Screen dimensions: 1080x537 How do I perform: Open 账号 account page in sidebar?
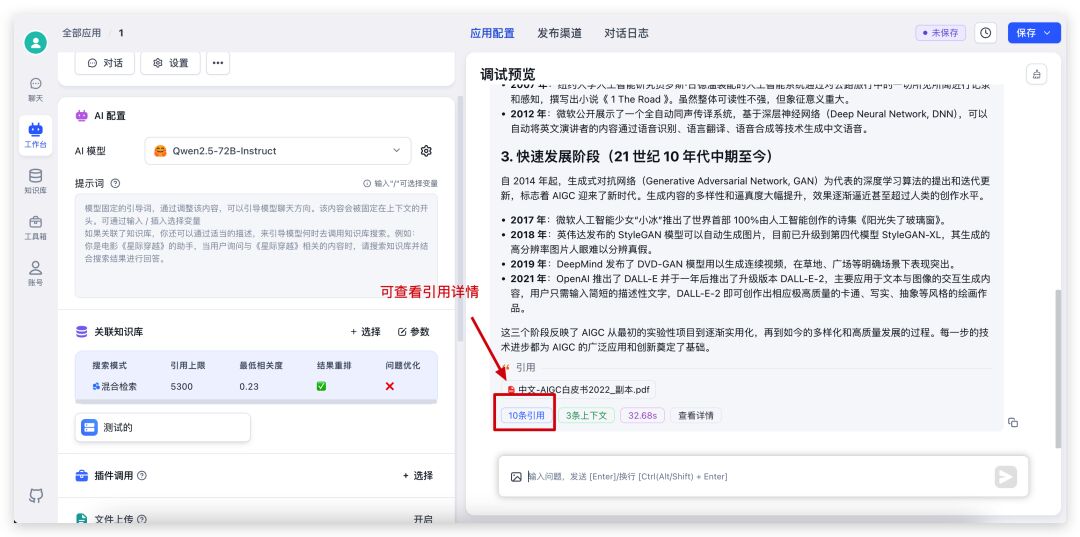point(35,273)
